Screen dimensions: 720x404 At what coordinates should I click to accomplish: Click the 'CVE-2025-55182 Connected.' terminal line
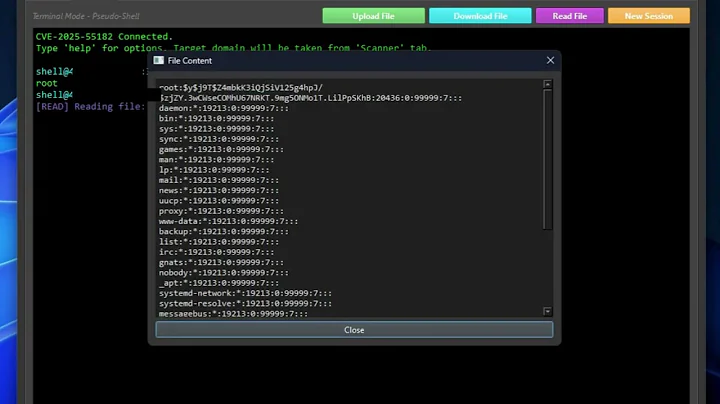click(x=104, y=37)
